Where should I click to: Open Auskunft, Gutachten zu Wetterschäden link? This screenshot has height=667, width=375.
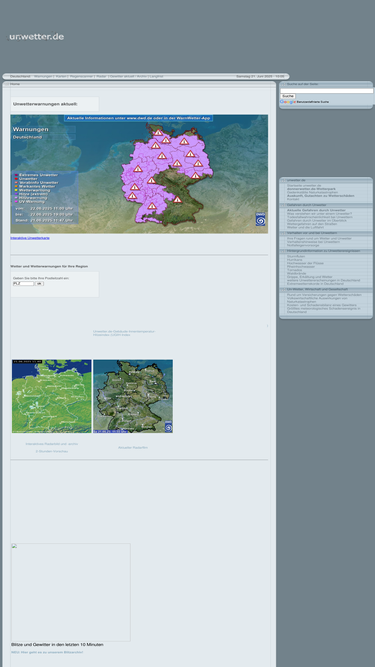pos(320,196)
